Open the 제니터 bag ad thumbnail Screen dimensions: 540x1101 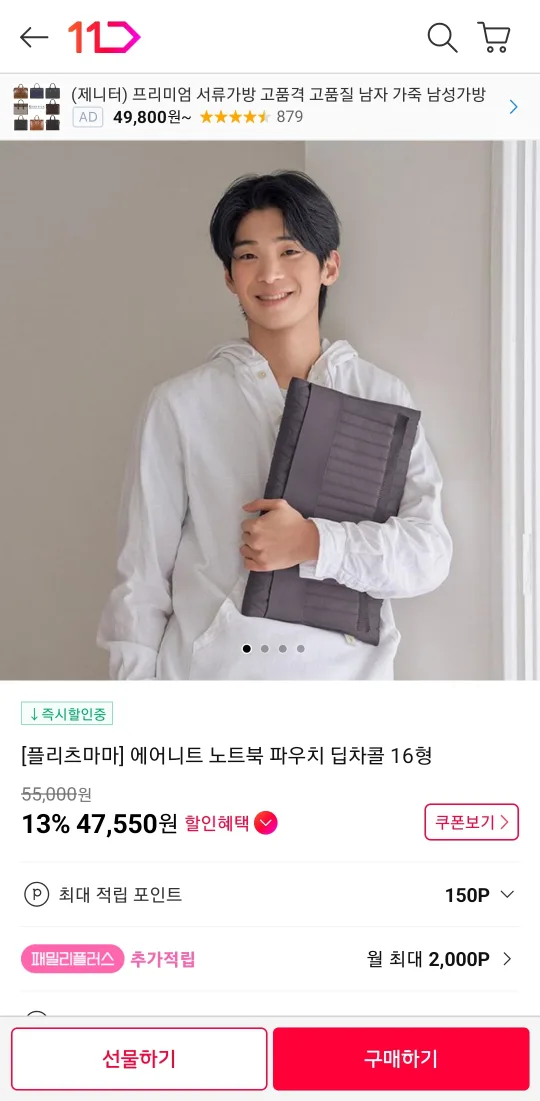point(37,107)
